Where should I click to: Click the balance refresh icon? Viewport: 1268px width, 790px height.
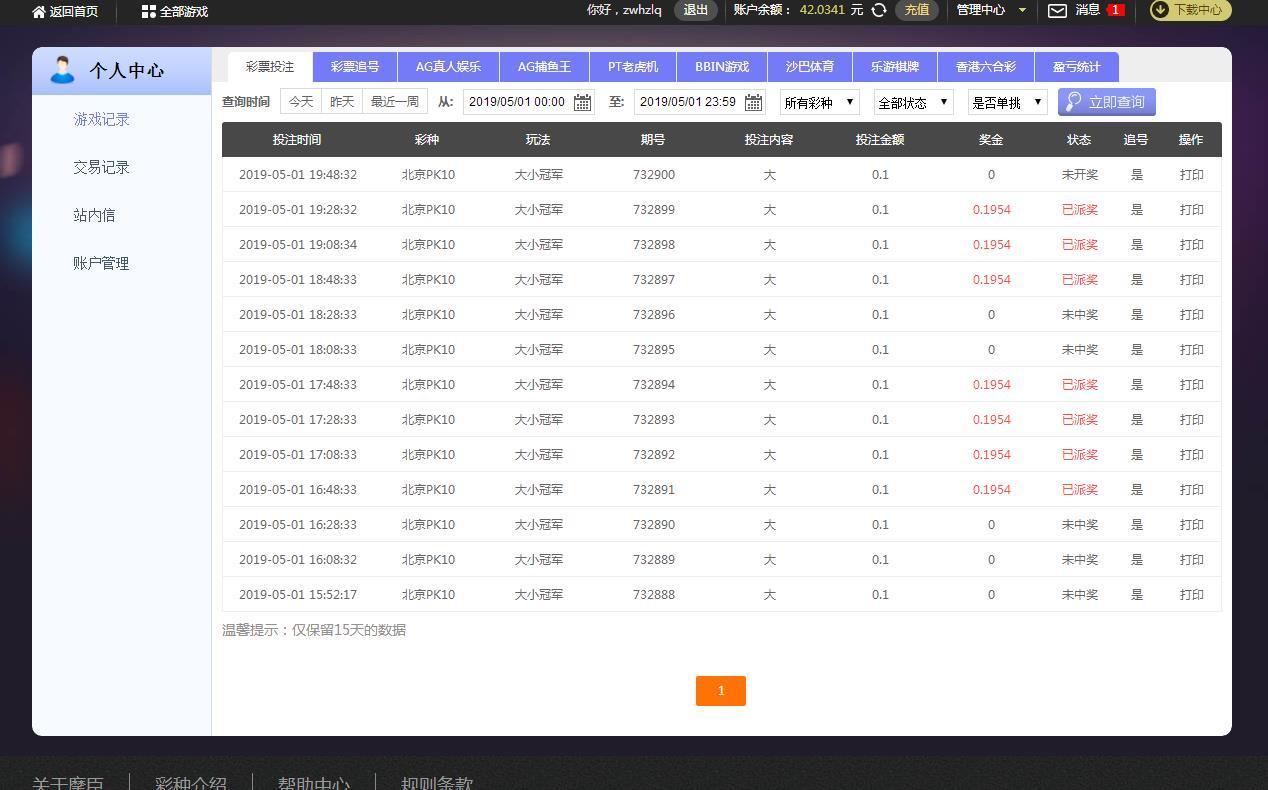tap(879, 10)
